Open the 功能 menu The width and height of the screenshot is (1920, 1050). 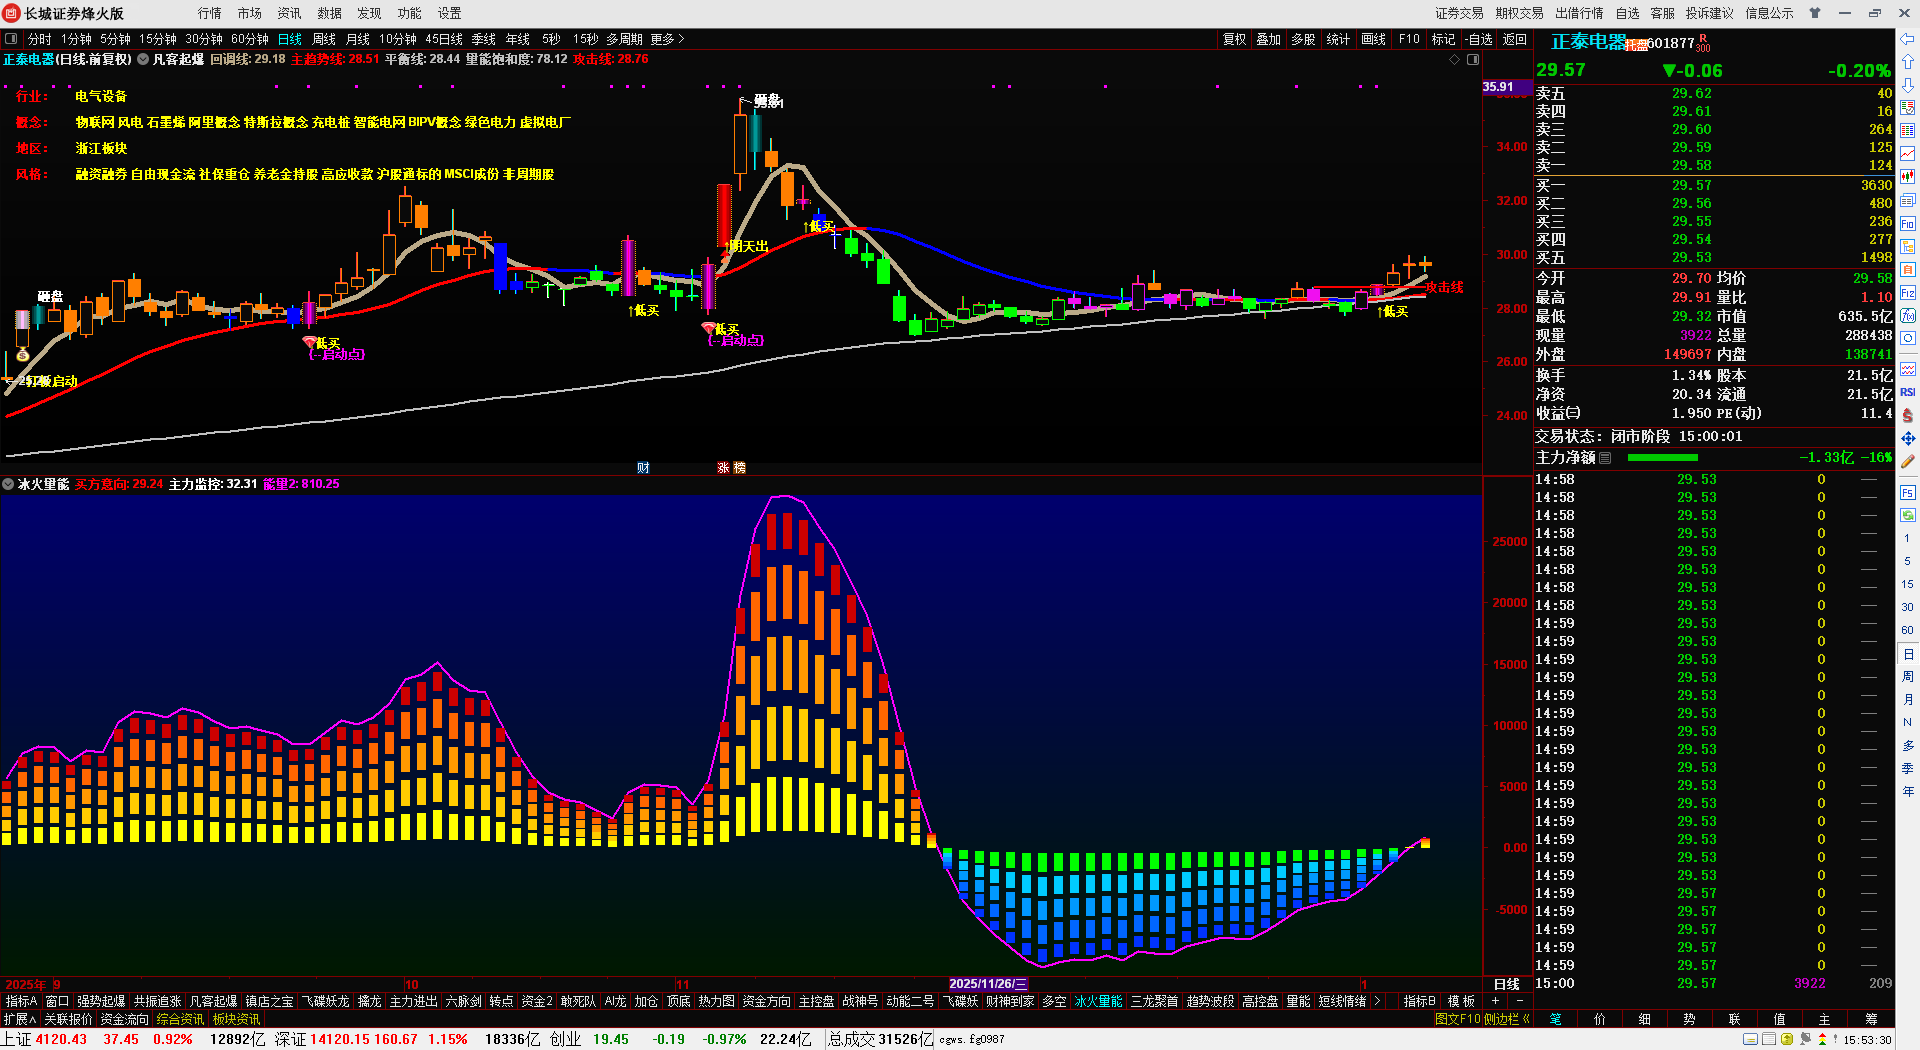[410, 13]
